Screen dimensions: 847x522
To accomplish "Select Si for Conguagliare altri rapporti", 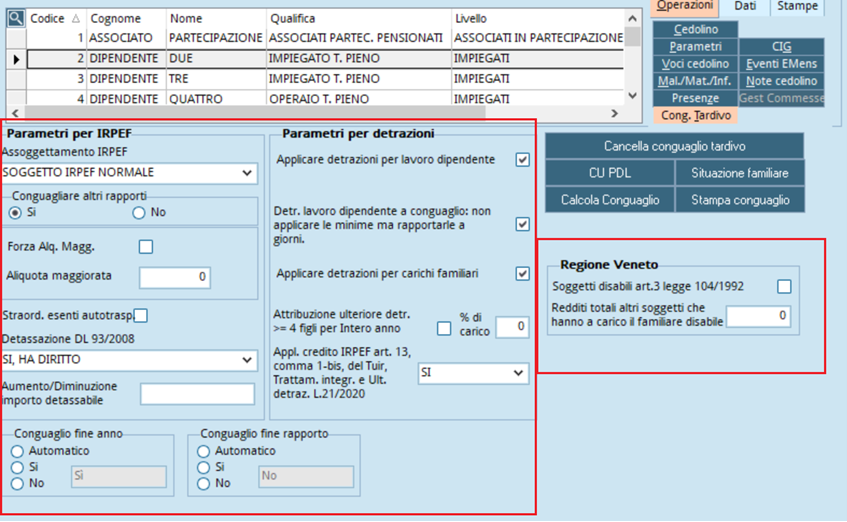I will point(16,213).
